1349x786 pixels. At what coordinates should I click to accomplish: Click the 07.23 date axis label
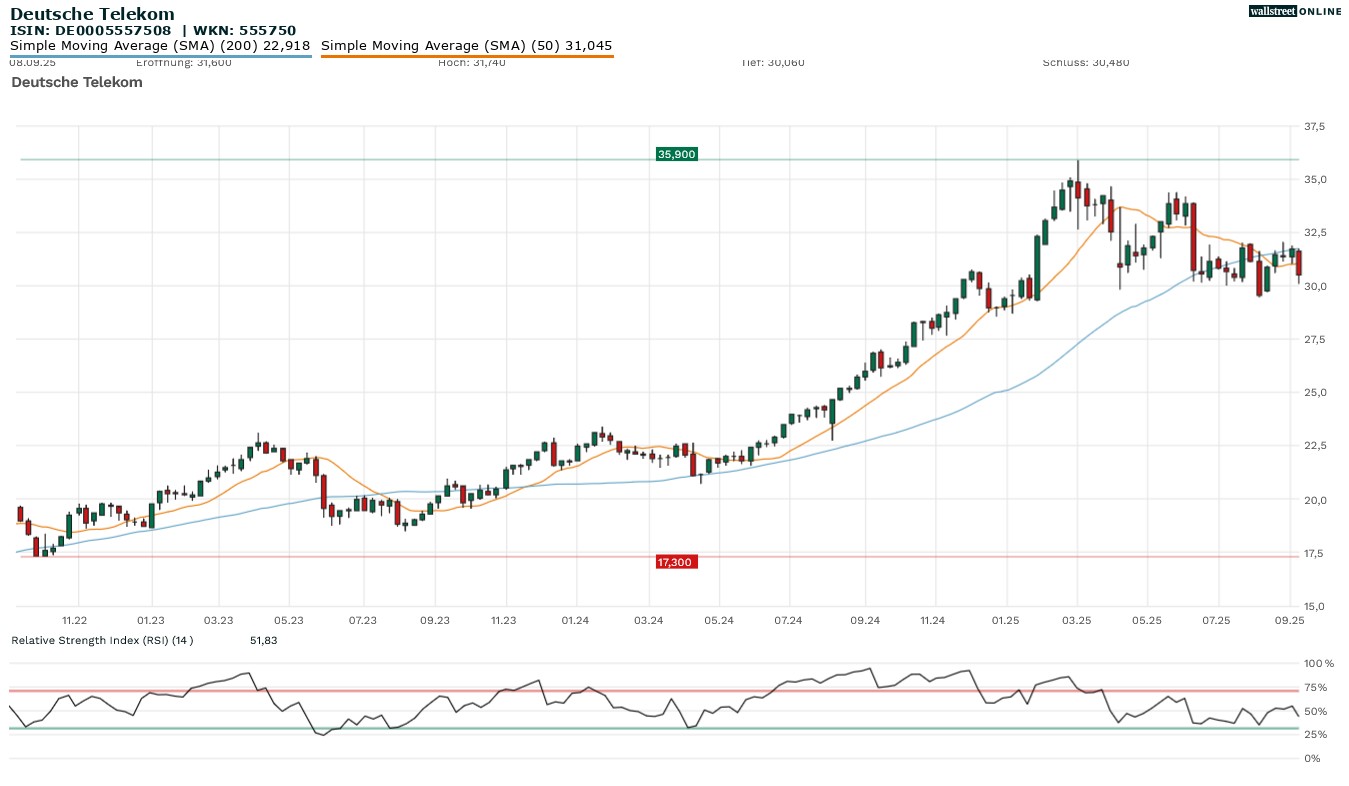(x=363, y=621)
